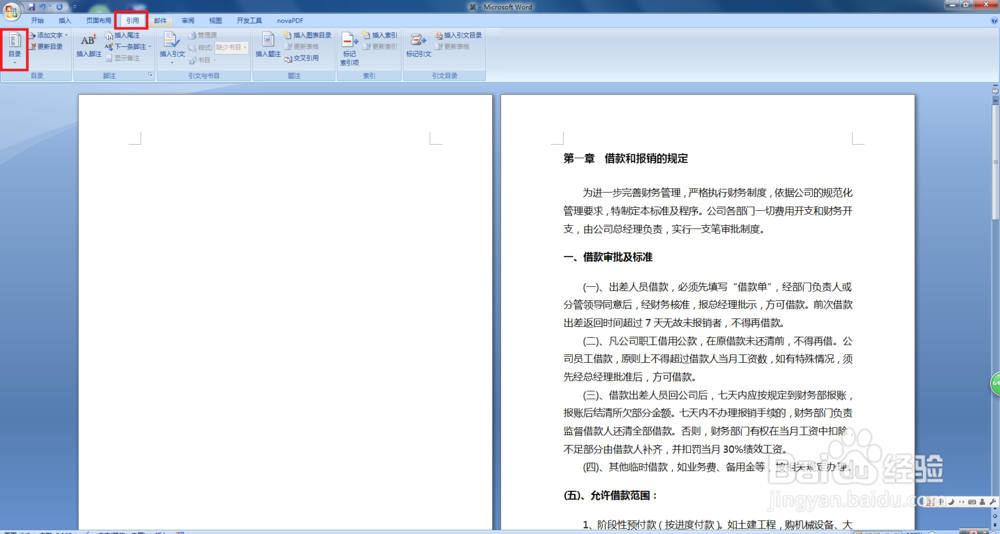Open the 审阅 ribbon tab
The height and width of the screenshot is (534, 1000).
click(188, 20)
